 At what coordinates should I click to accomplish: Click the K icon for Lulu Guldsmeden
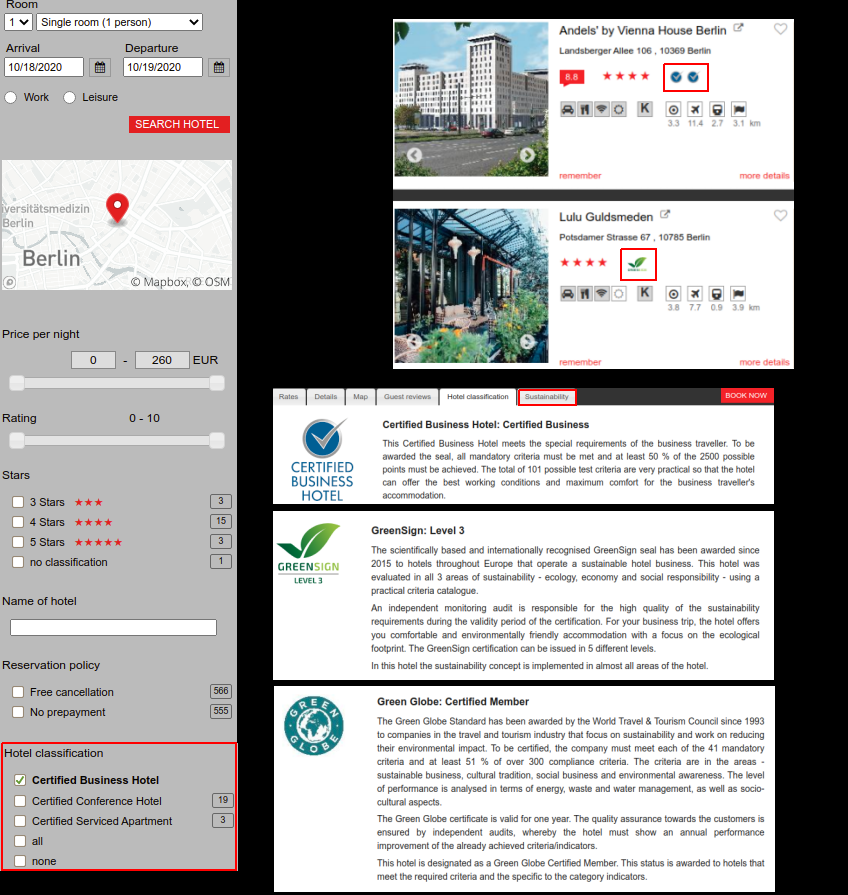coord(645,293)
